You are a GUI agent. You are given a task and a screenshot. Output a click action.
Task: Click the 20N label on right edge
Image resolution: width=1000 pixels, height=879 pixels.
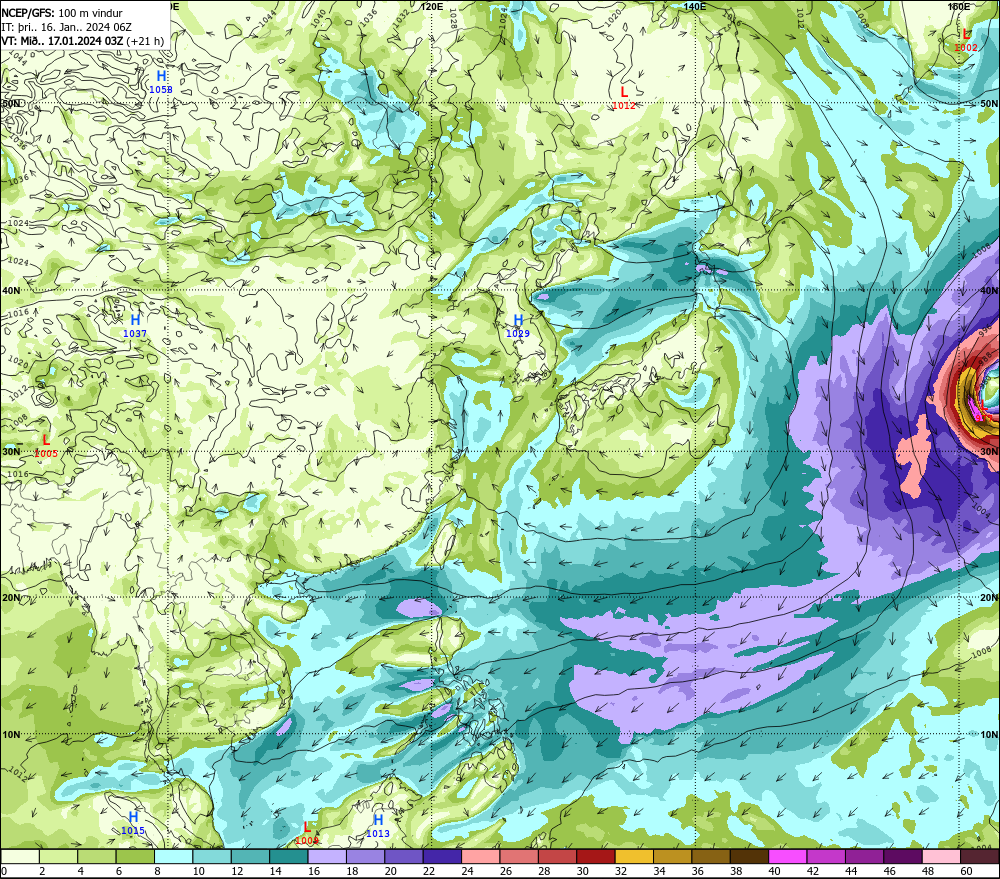[989, 598]
